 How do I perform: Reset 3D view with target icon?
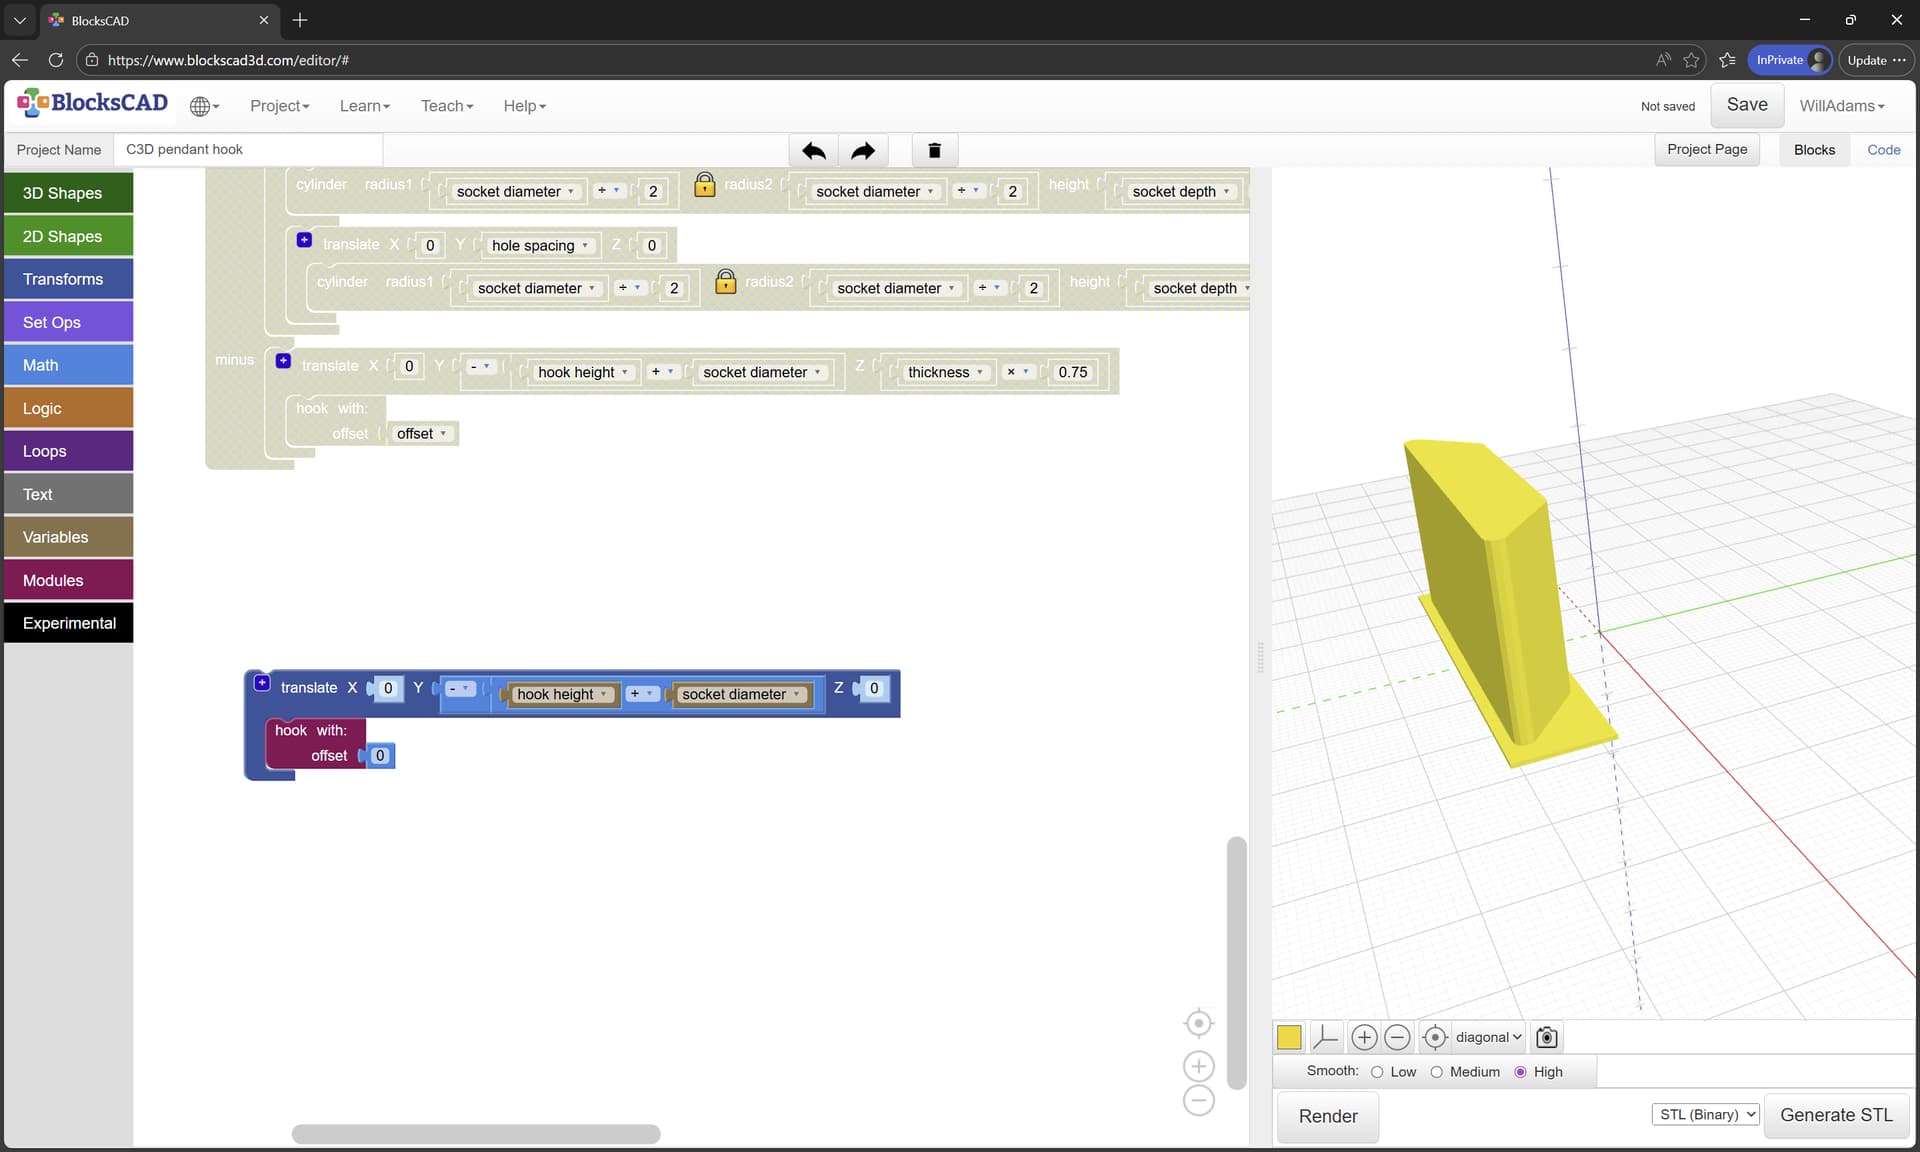pyautogui.click(x=1434, y=1037)
